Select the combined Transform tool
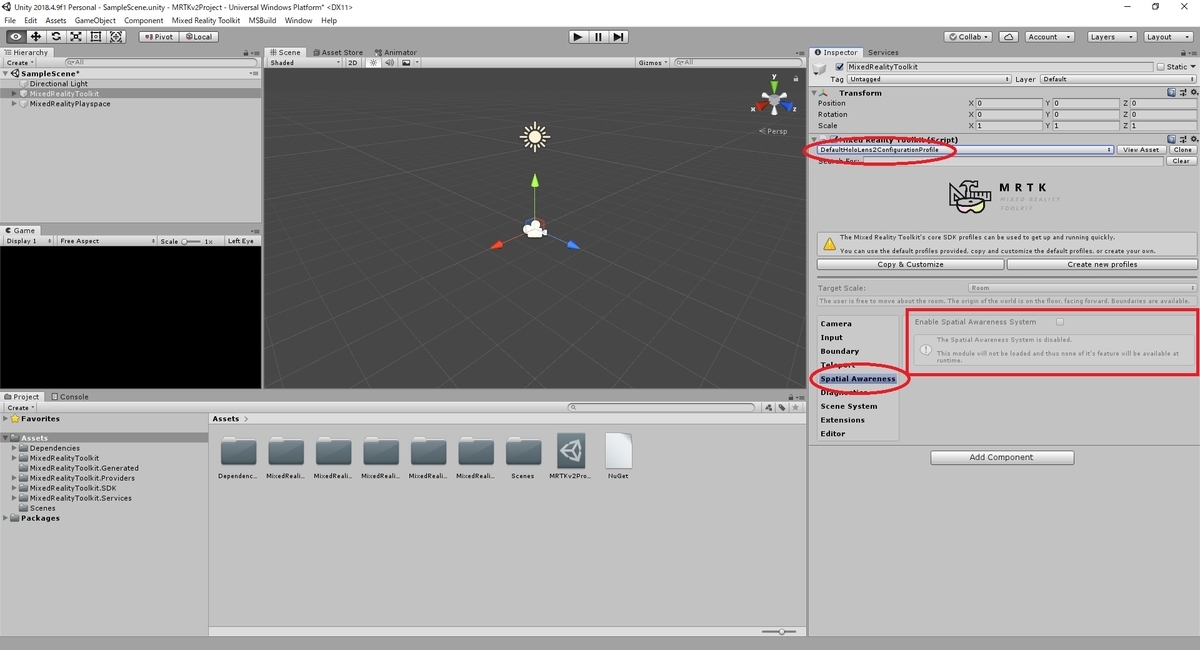Screen dimensions: 1200x650 point(116,36)
